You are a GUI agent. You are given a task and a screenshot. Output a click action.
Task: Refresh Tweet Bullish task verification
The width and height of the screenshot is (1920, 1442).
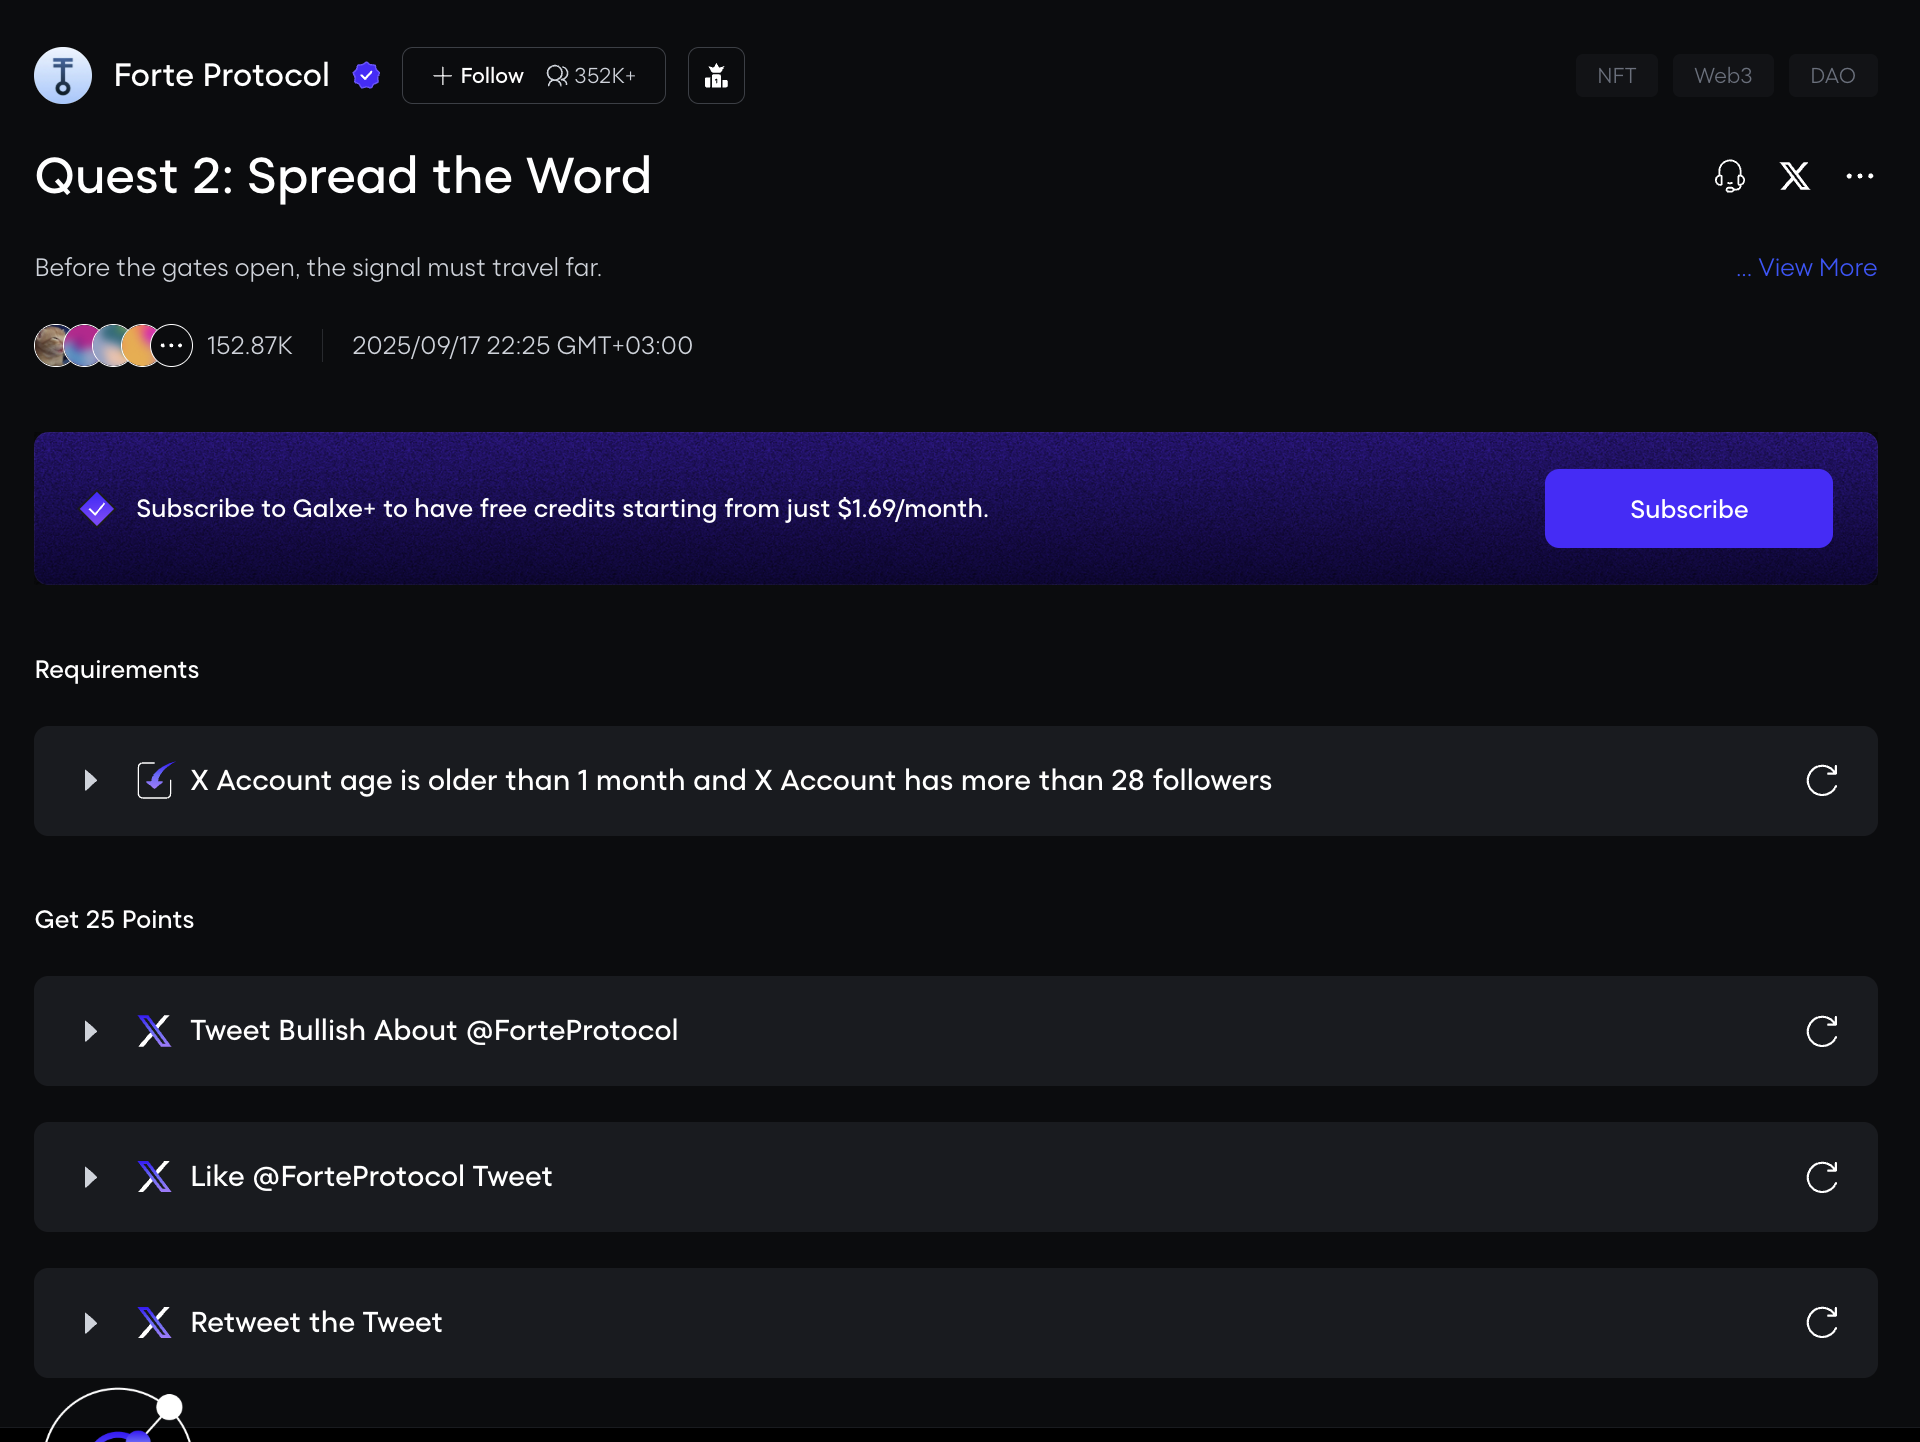tap(1821, 1031)
